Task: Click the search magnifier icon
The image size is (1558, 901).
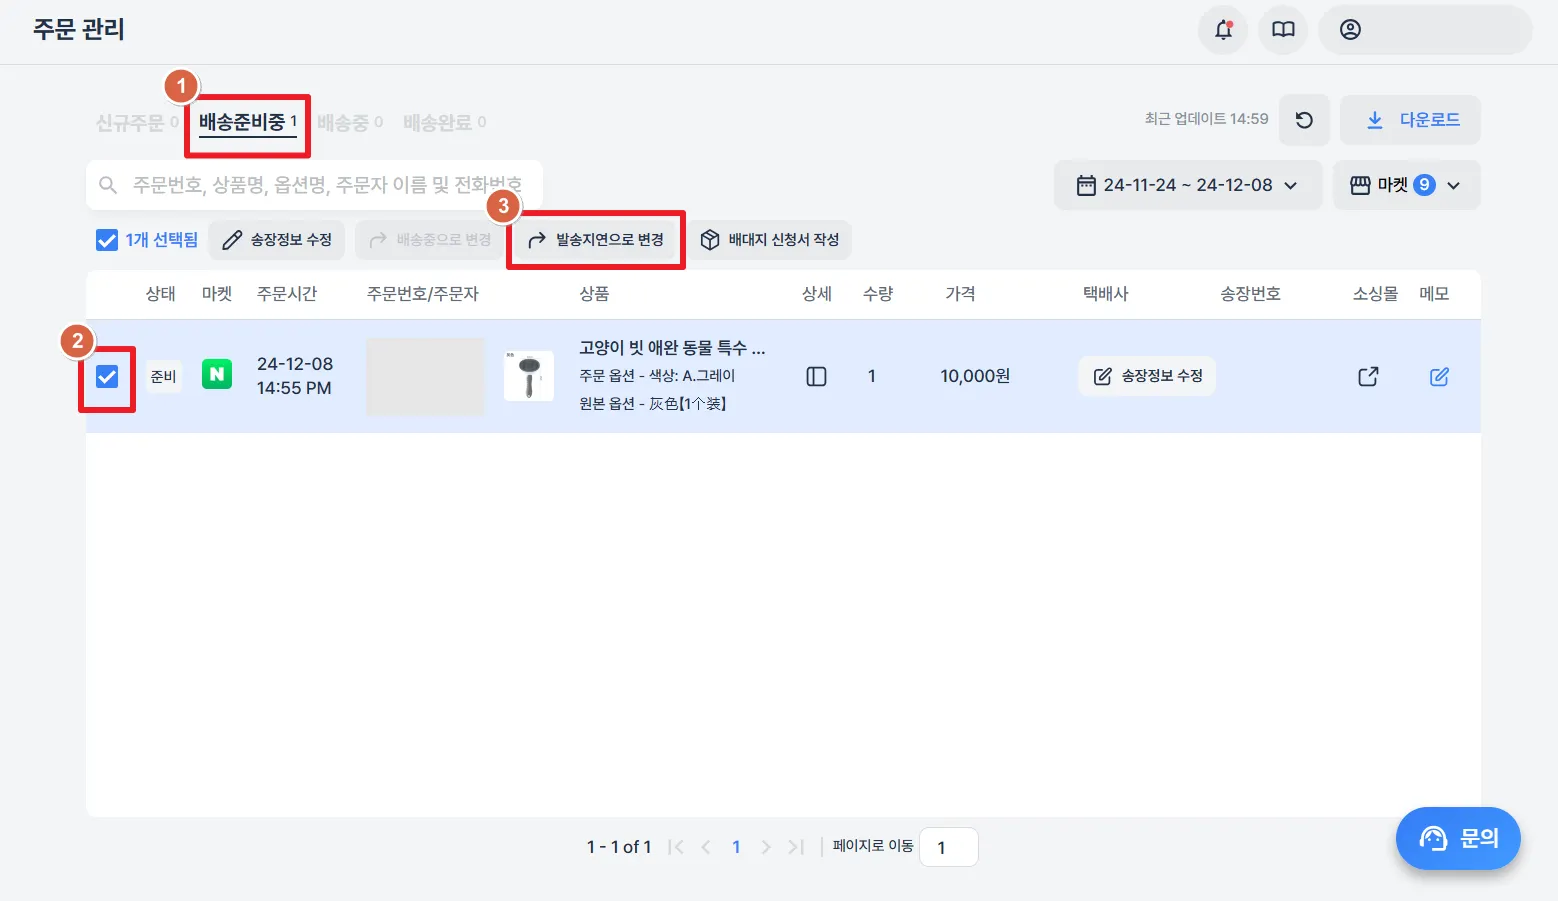Action: [x=107, y=185]
